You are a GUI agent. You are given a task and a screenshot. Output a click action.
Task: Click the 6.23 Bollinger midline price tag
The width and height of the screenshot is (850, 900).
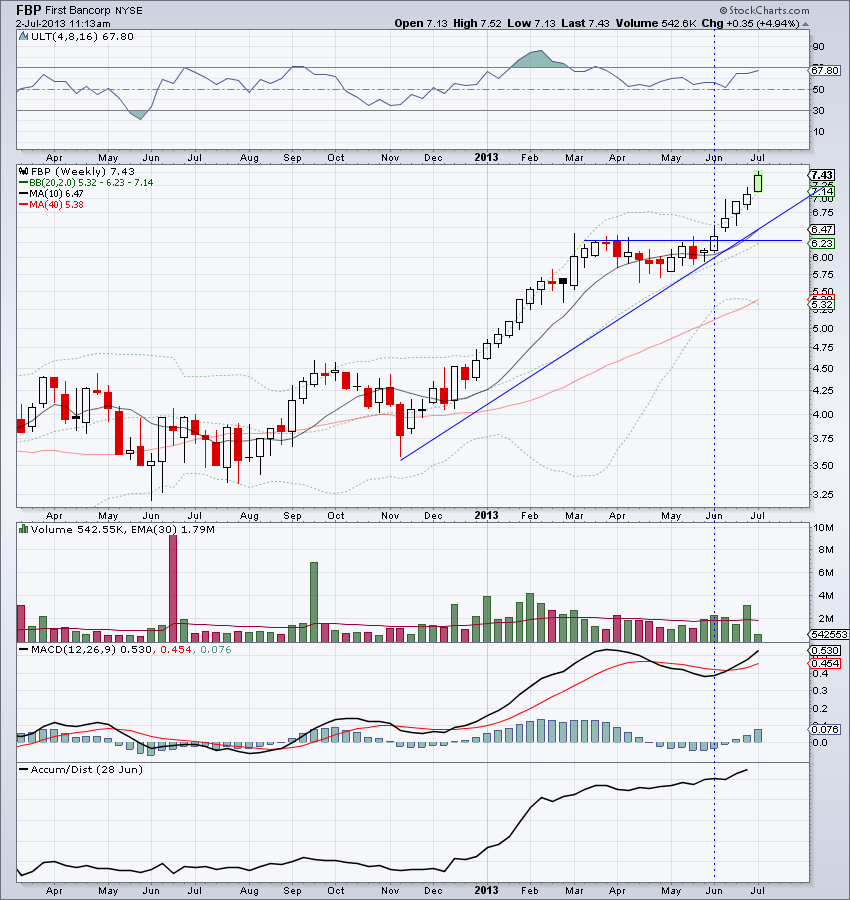pos(822,243)
